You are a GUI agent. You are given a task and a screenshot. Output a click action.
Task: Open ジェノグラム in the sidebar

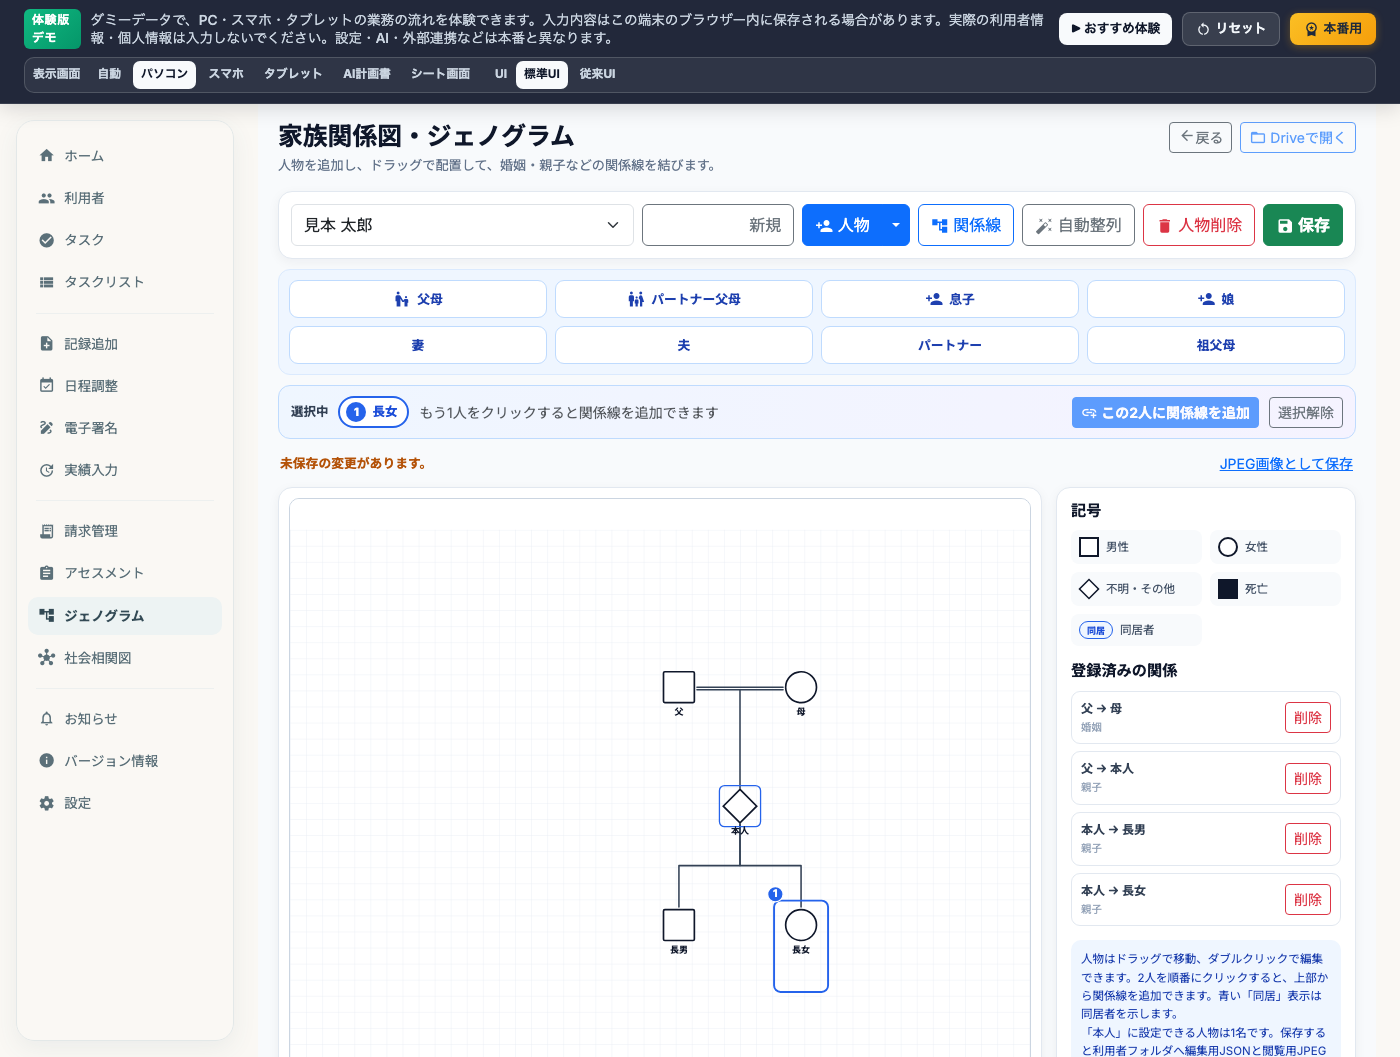click(125, 616)
